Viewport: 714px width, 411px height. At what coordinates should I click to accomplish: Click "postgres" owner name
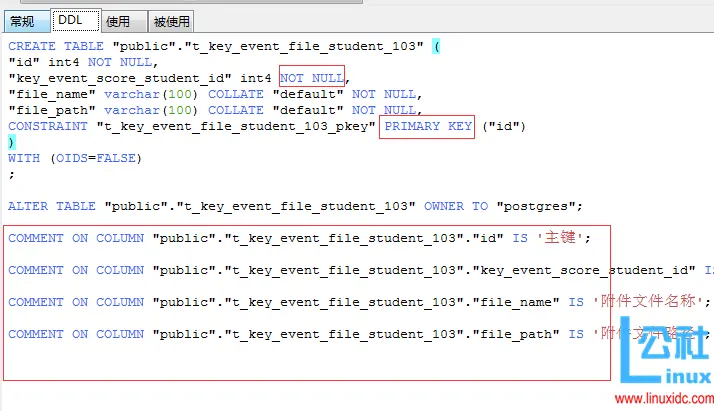tap(536, 206)
